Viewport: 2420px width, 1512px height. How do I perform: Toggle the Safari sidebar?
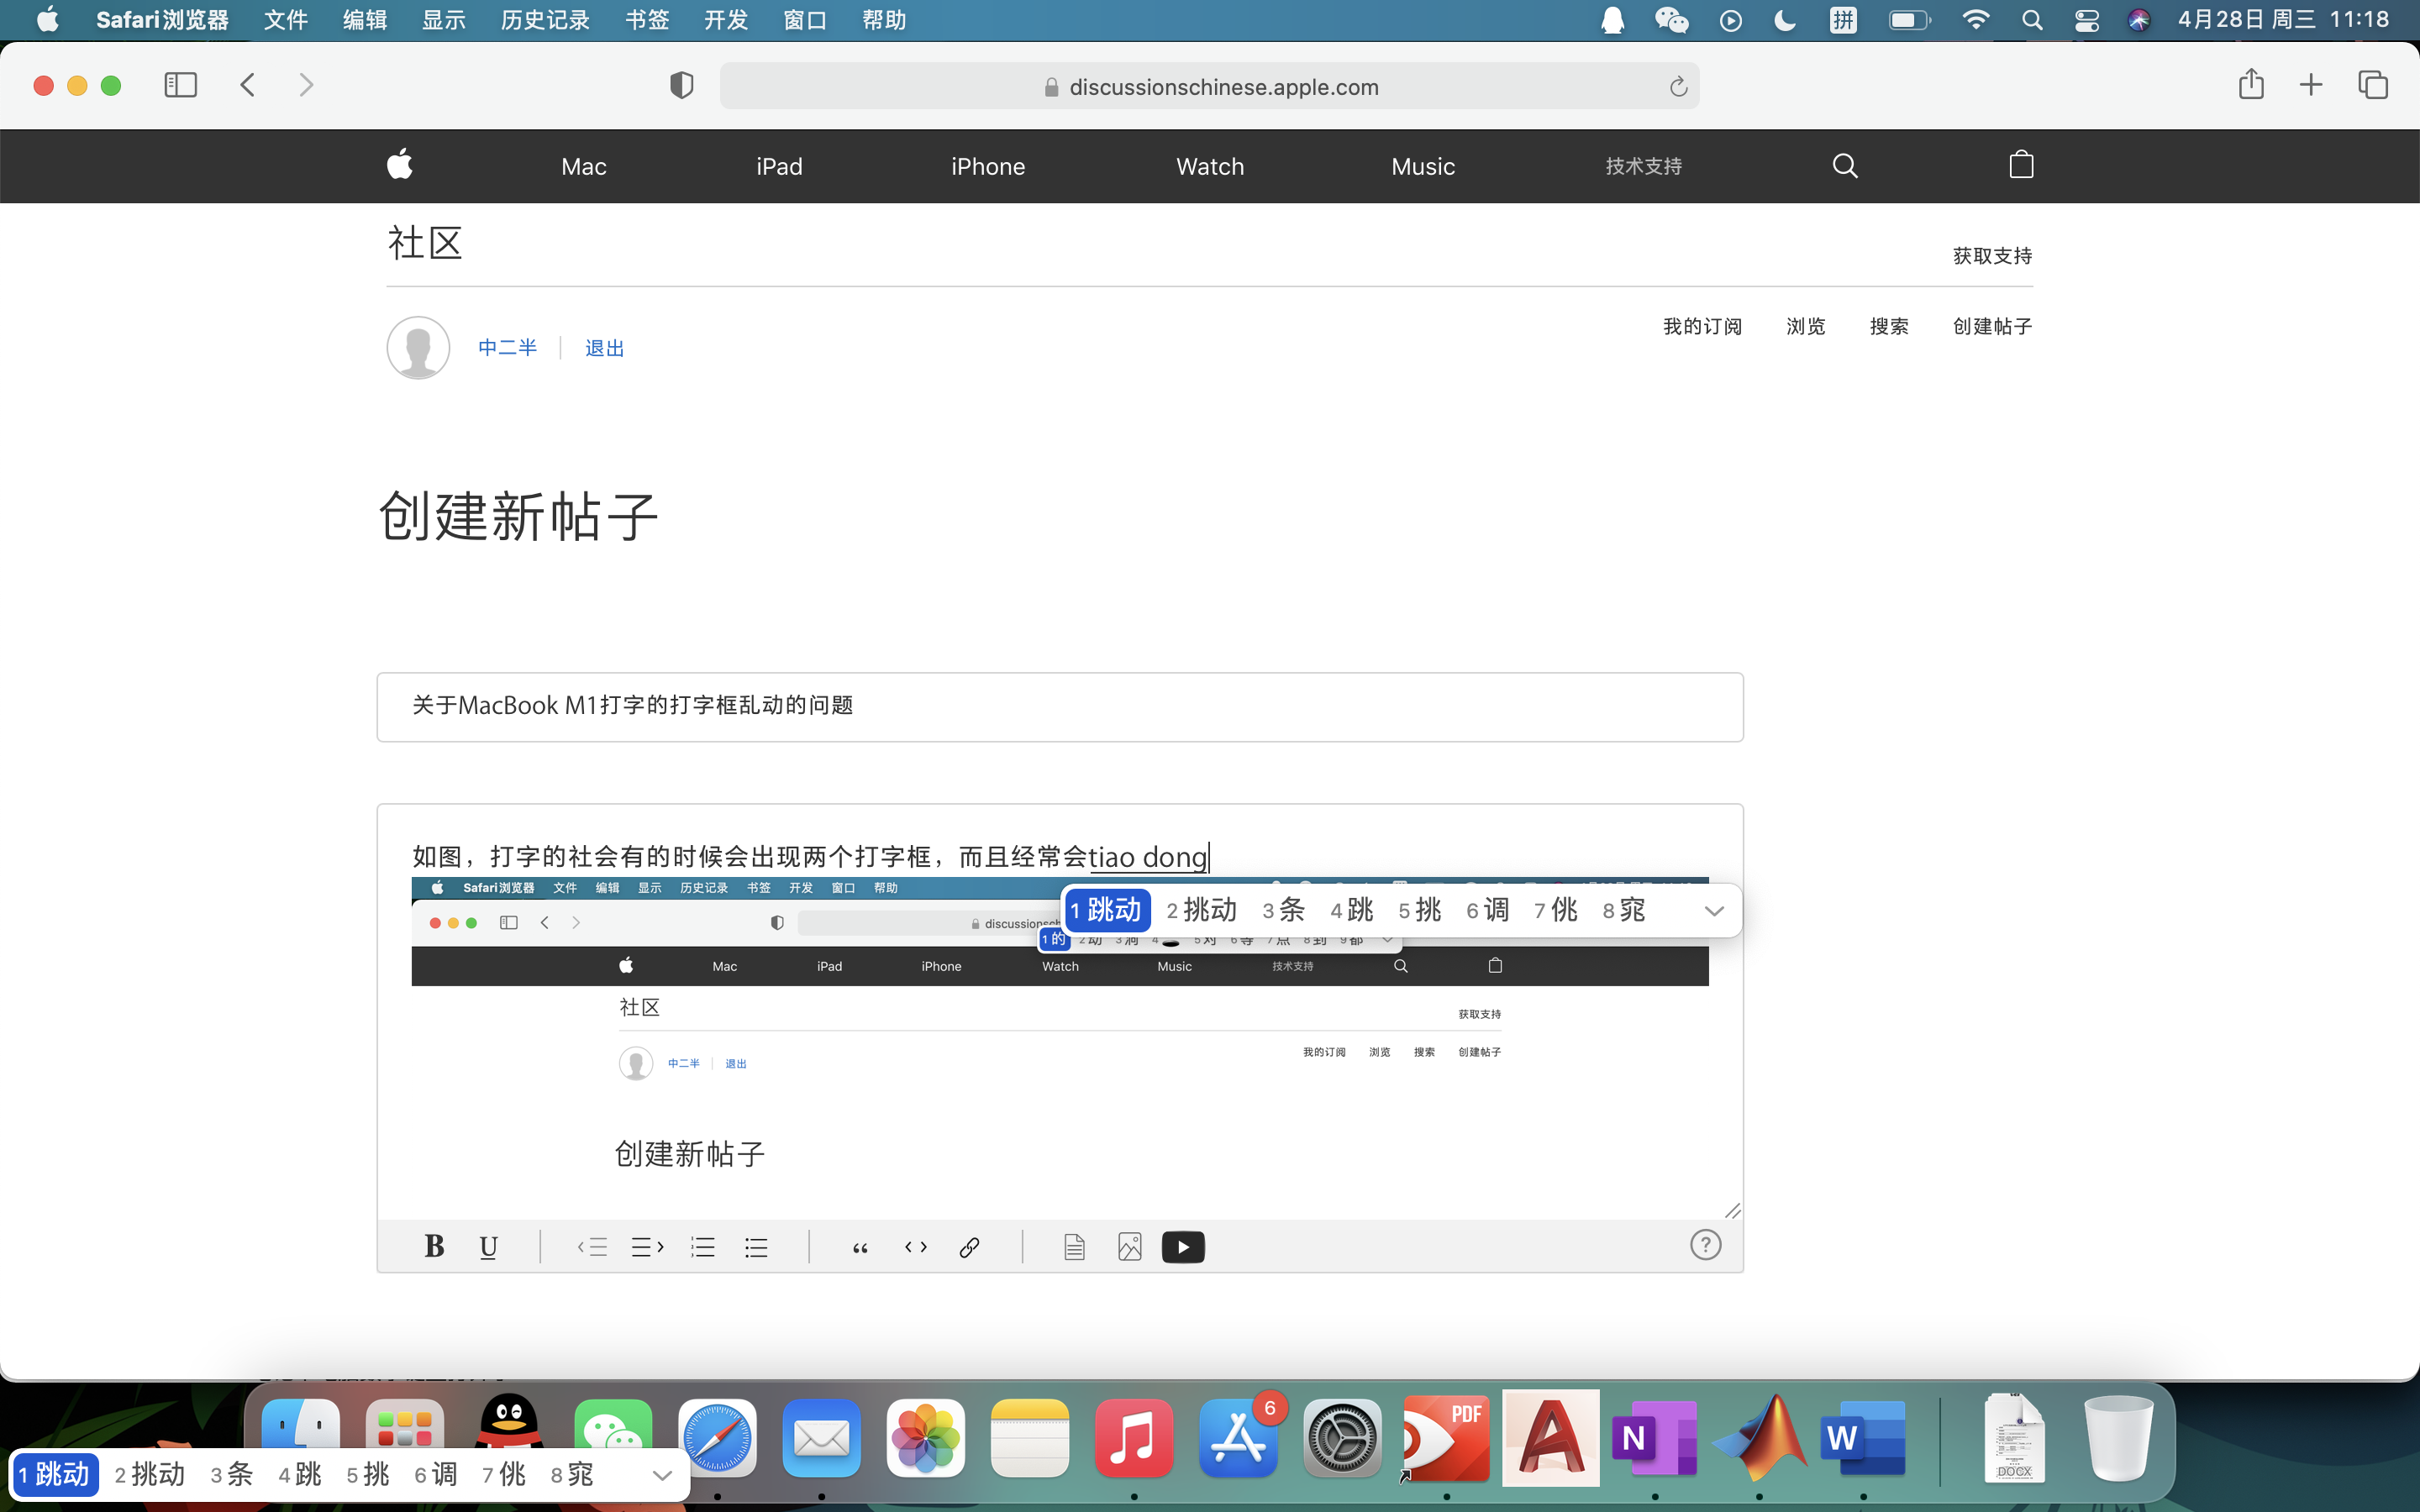(180, 85)
